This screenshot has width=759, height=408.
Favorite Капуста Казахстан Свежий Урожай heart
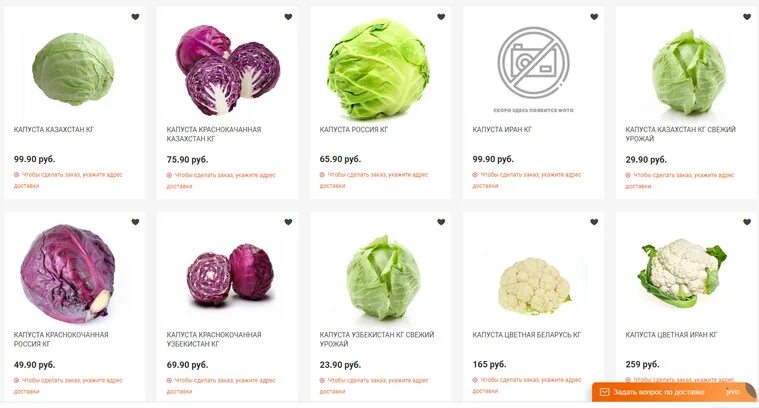point(747,16)
